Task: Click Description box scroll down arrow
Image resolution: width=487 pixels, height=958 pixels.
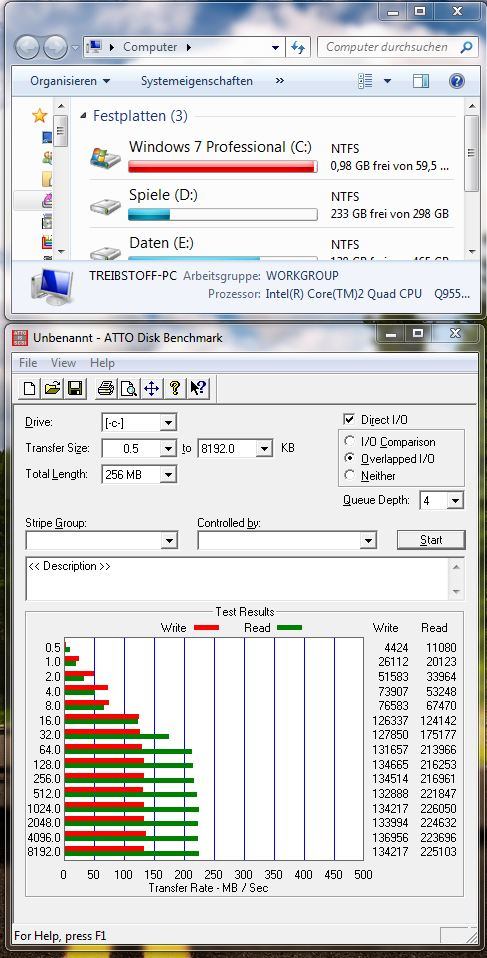Action: tap(456, 592)
